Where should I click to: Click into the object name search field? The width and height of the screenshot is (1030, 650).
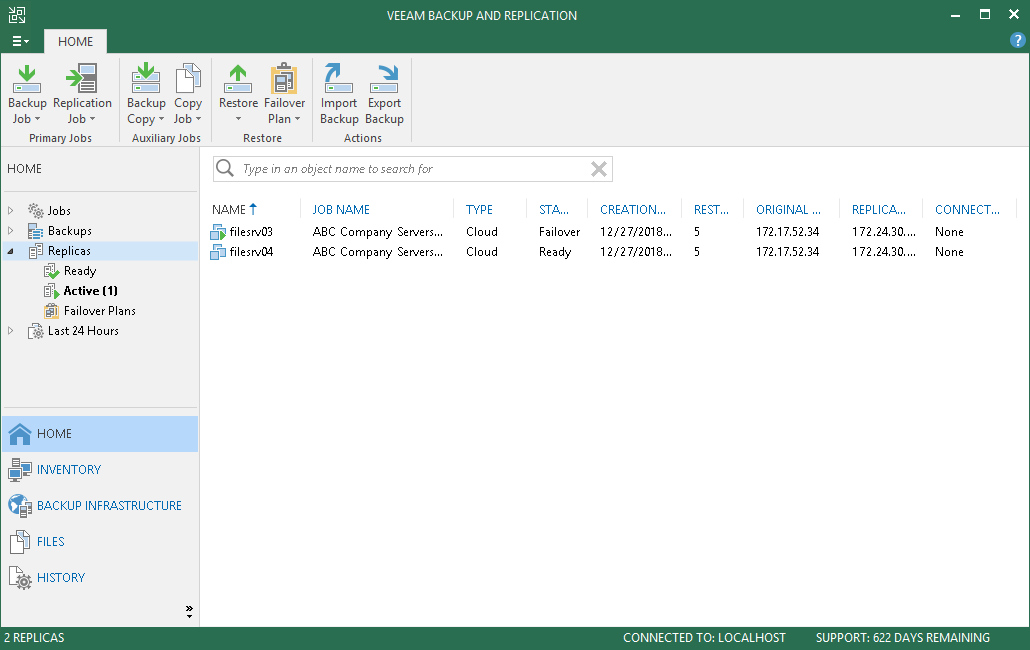(x=413, y=169)
